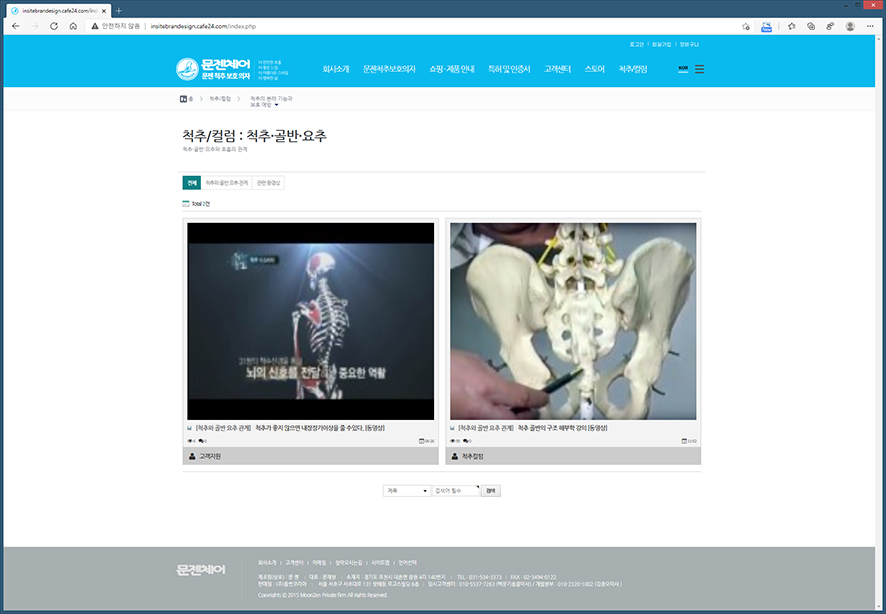Open the 회사소개 navigation menu
This screenshot has width=886, height=614.
pos(336,69)
